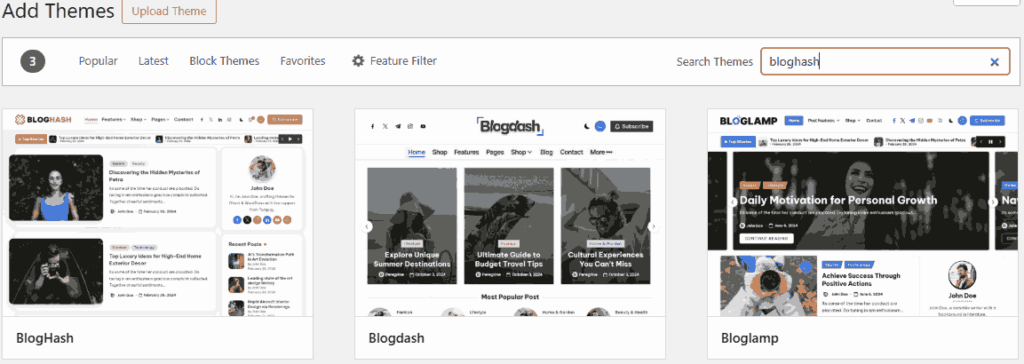The image size is (1024, 364).
Task: Open the Bloglamp theme preview thumbnail
Action: [863, 213]
